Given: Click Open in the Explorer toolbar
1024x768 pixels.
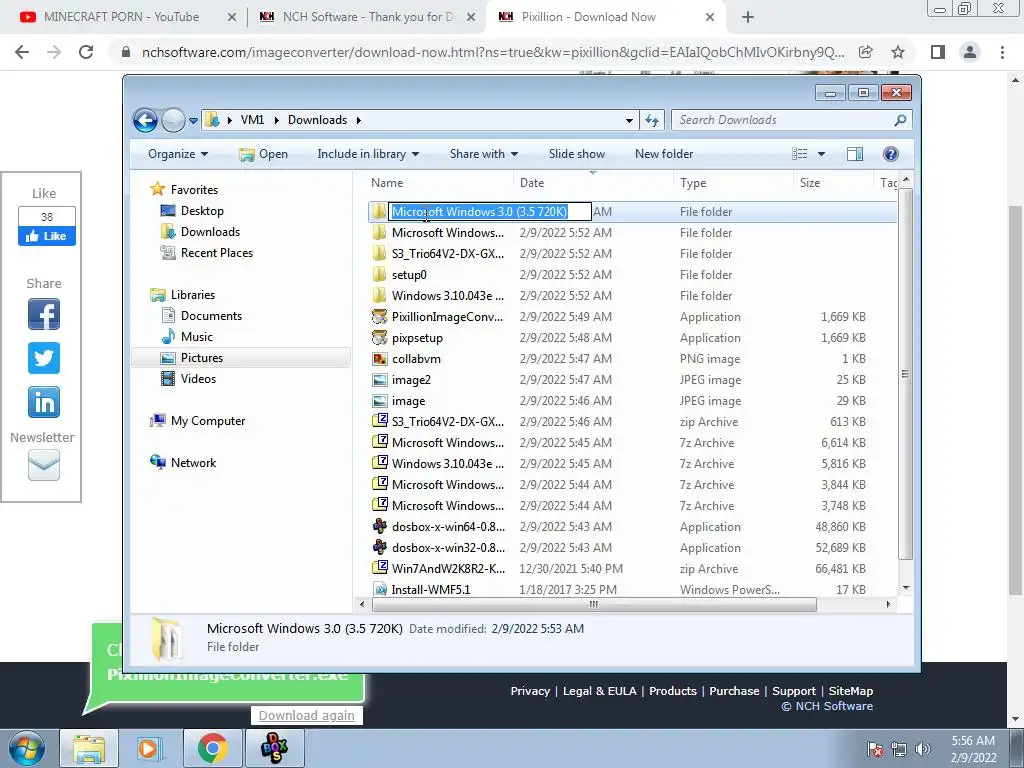Looking at the screenshot, I should coord(263,154).
